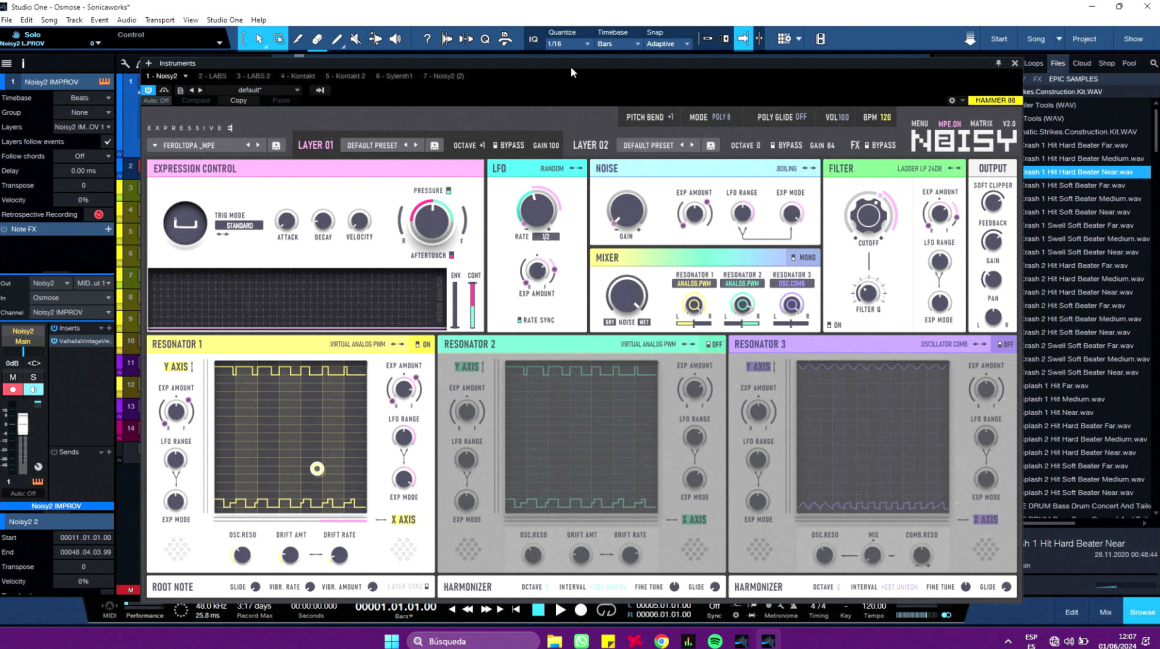Enable the Mixer MONO toggle

pos(803,257)
